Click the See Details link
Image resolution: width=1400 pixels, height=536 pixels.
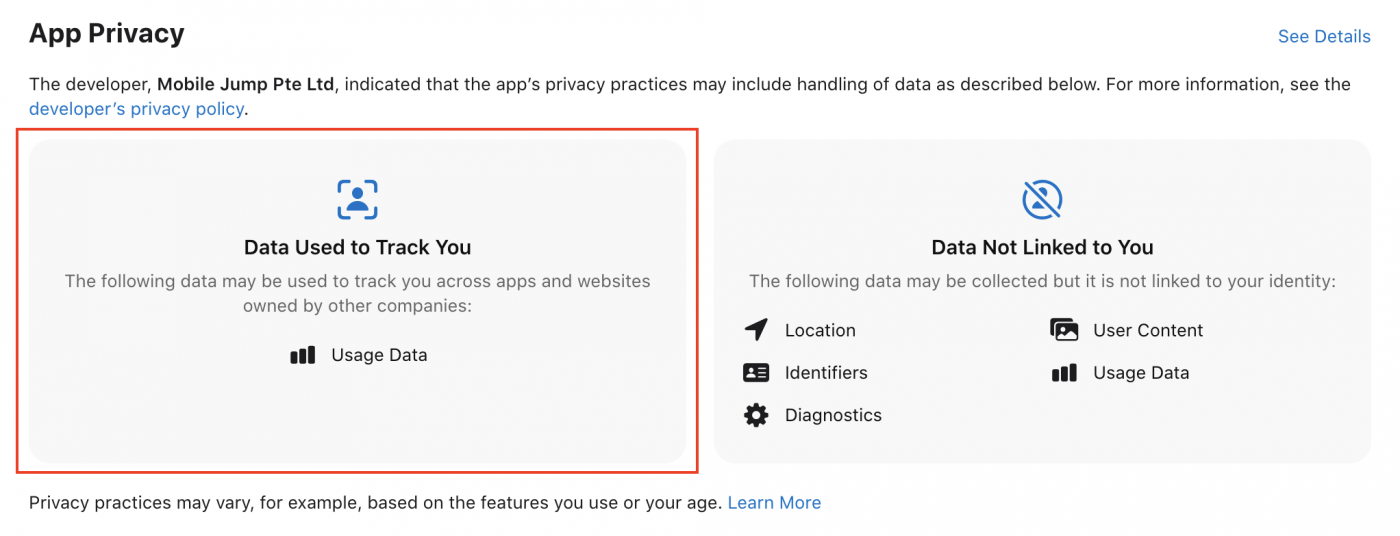(1323, 36)
